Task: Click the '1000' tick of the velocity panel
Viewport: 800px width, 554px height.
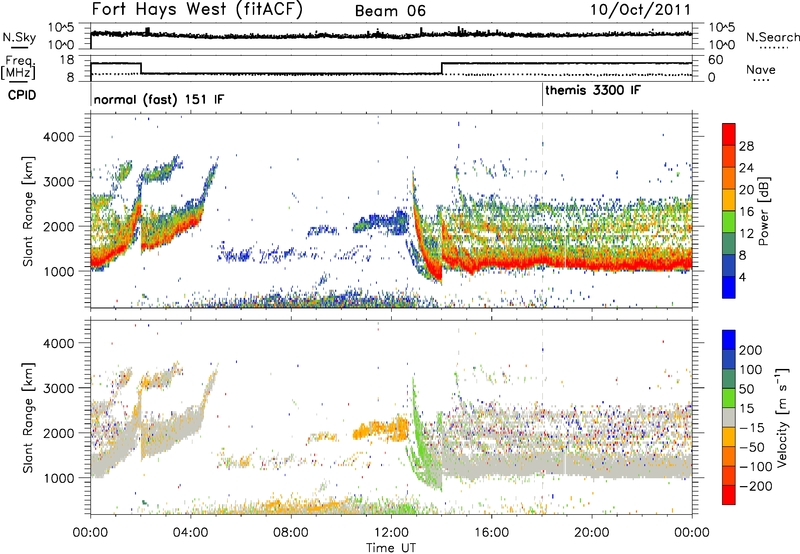Action: pos(58,478)
